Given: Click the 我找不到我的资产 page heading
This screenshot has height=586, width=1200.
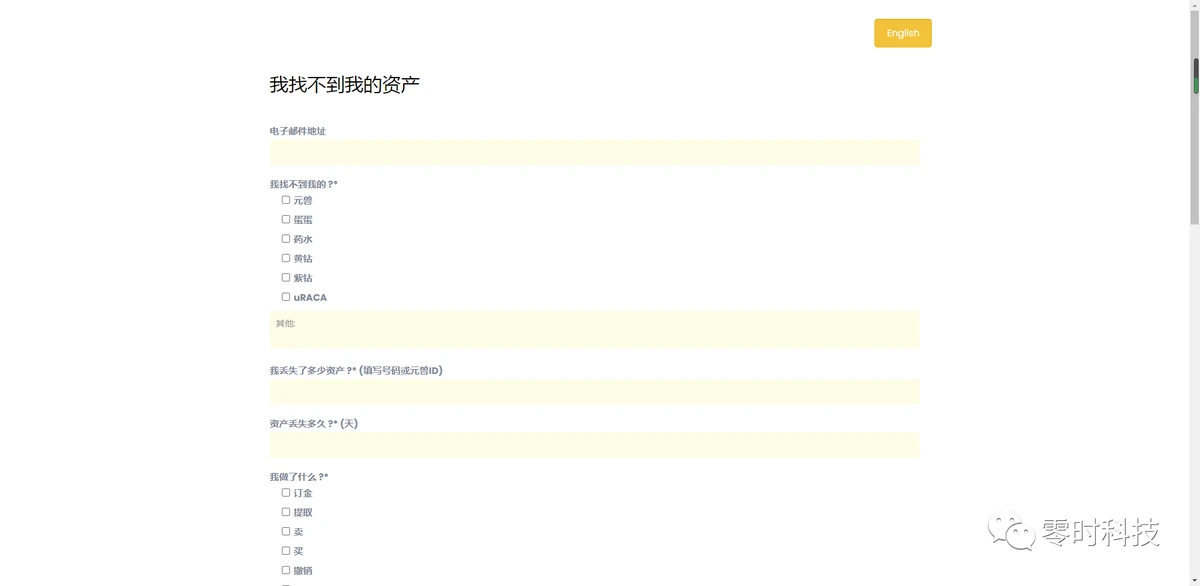Looking at the screenshot, I should tap(344, 85).
